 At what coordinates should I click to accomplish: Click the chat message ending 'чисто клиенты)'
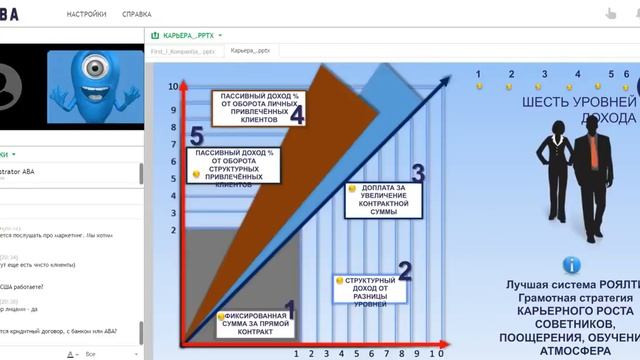click(x=38, y=265)
